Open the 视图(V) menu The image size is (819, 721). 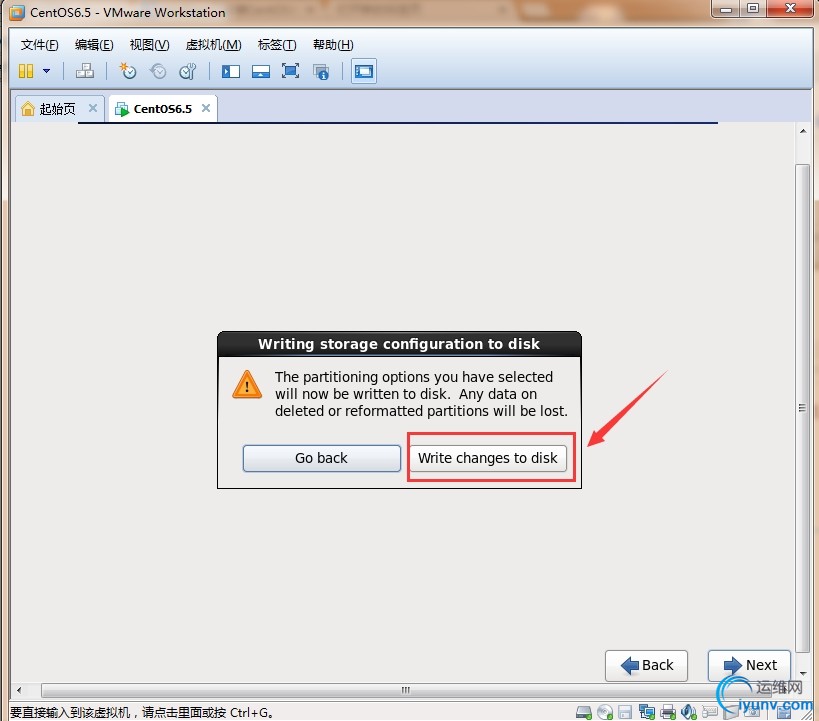point(149,45)
